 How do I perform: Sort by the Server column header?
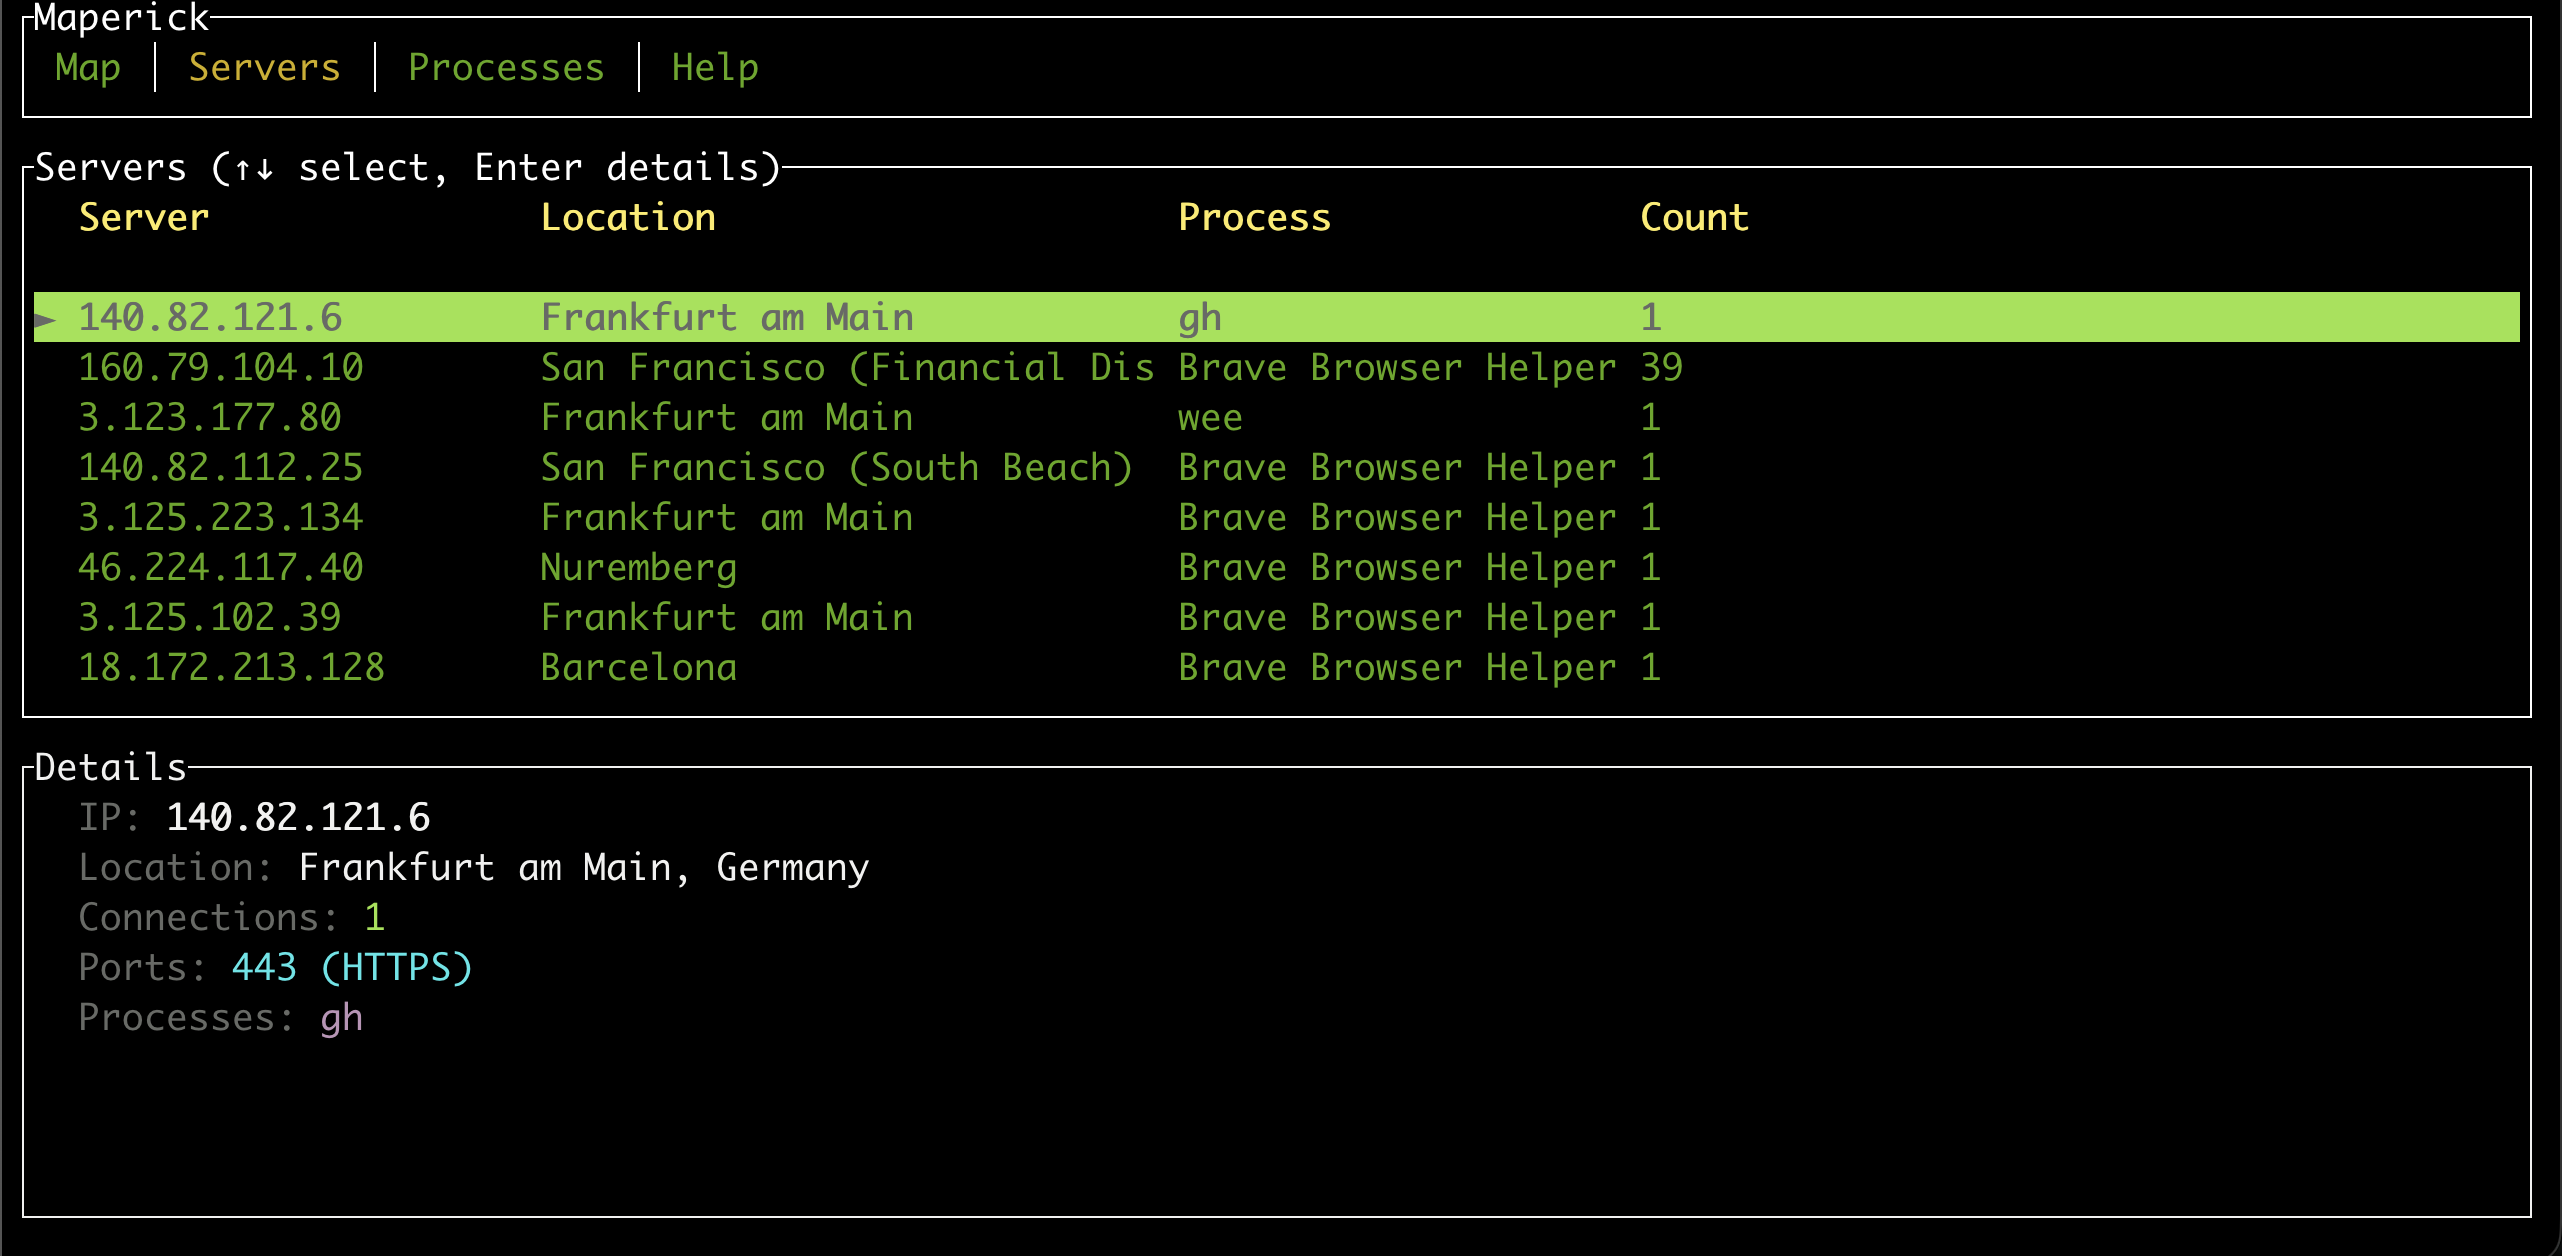tap(144, 217)
